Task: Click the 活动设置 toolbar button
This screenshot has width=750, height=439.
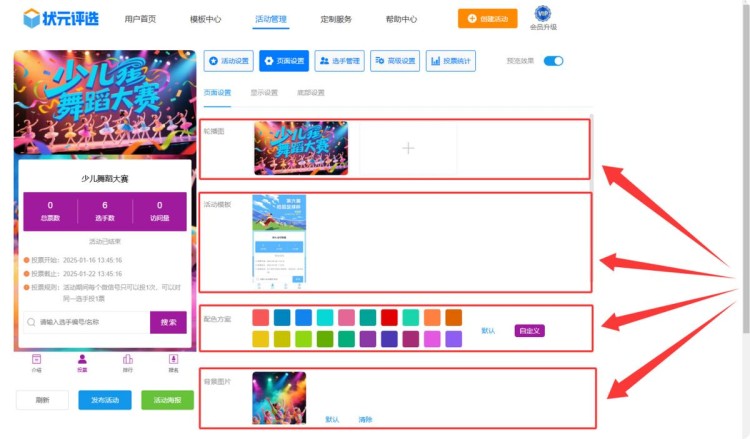Action: tap(228, 61)
